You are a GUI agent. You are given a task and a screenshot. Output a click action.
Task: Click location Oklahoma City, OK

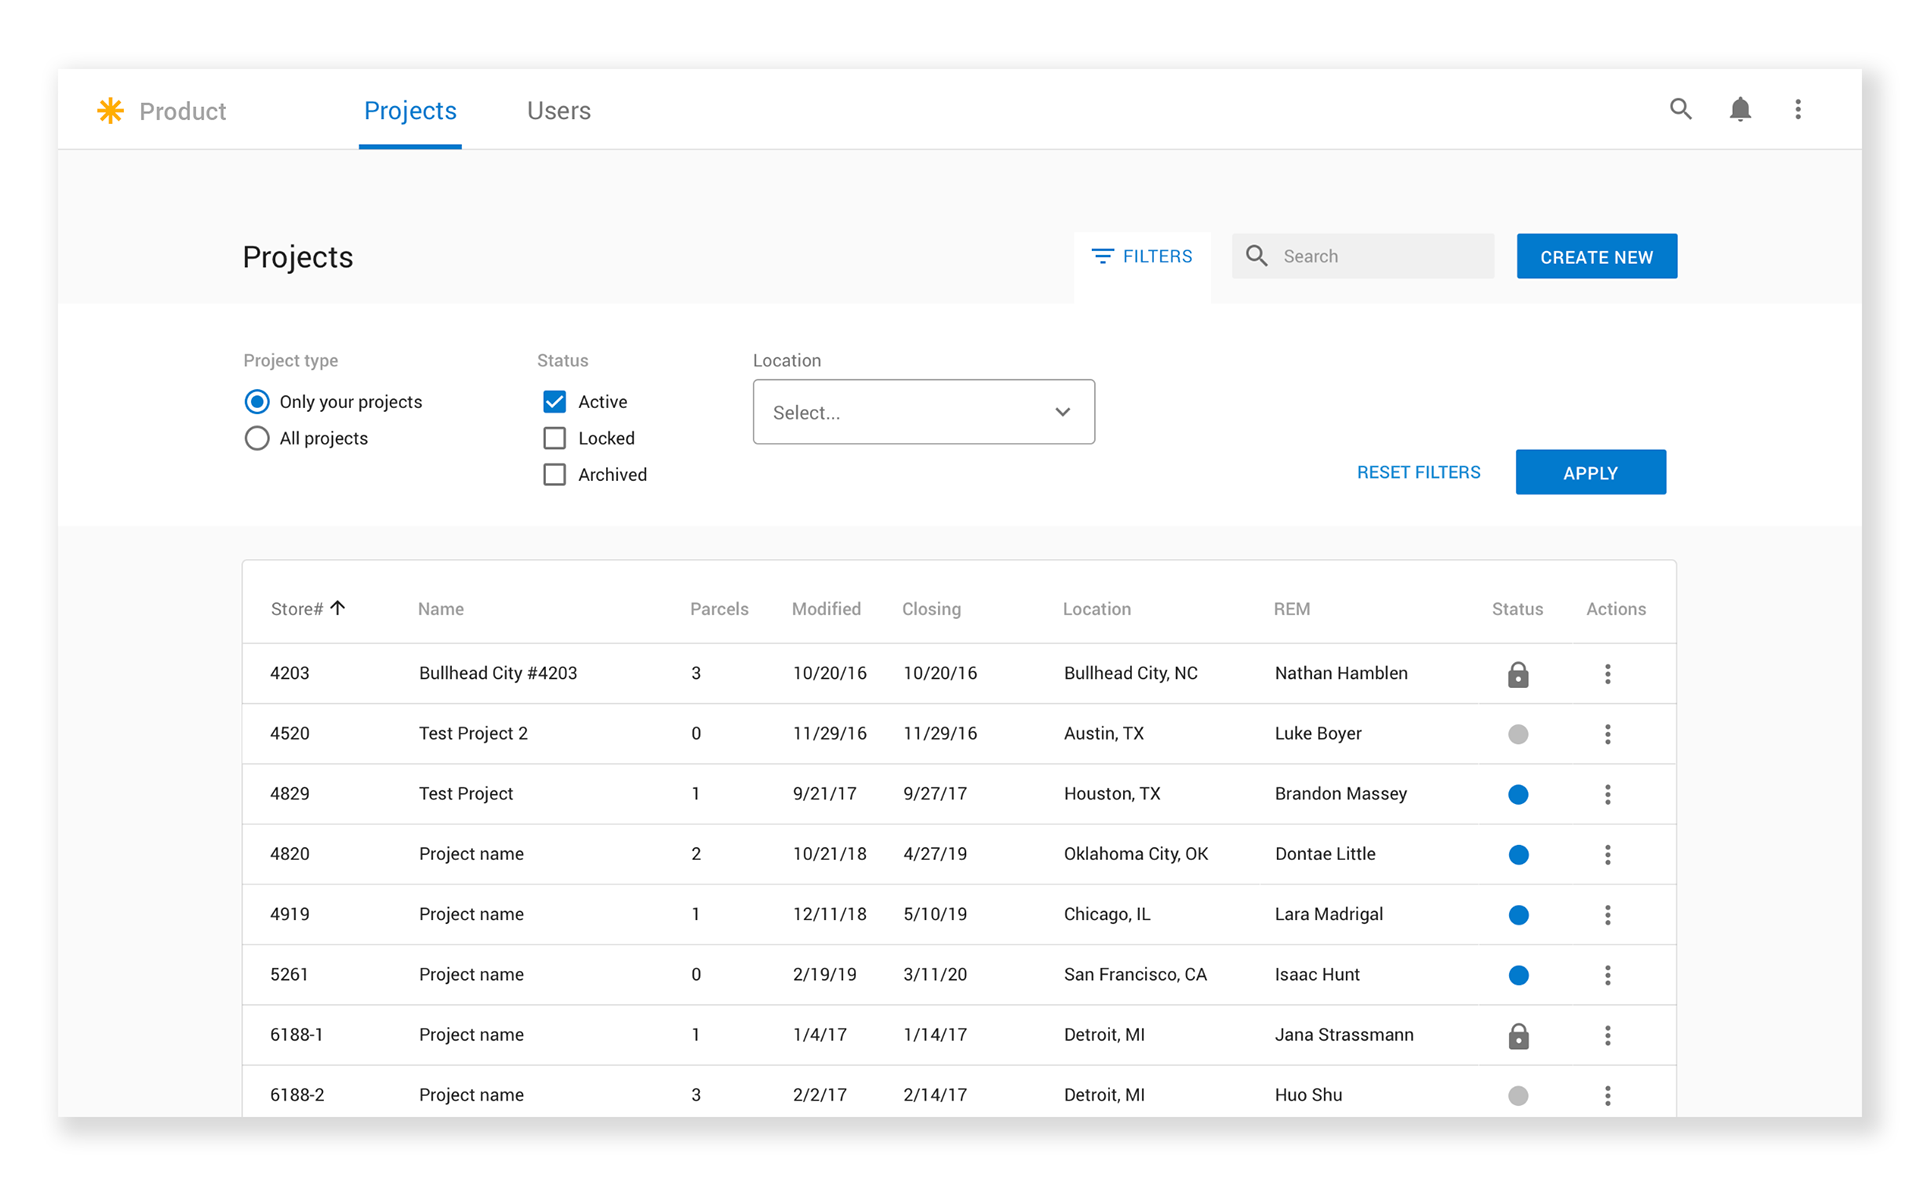[x=1136, y=853]
